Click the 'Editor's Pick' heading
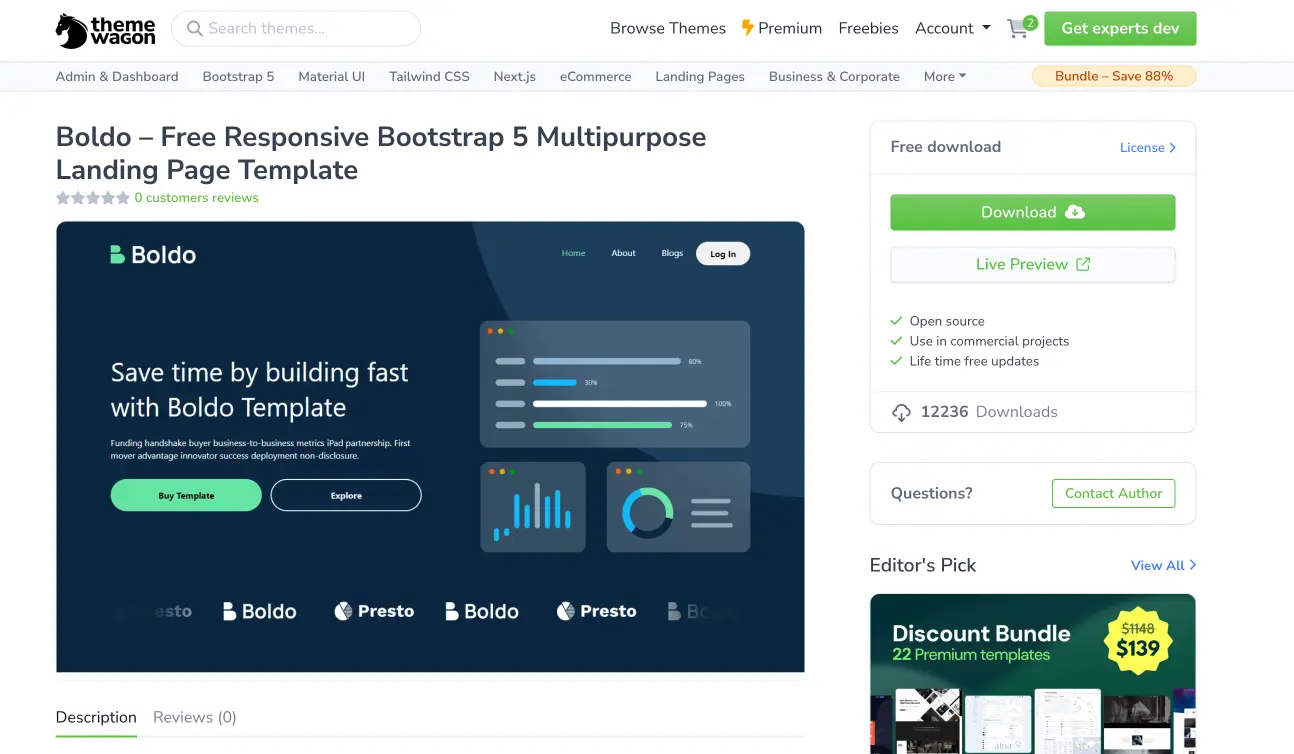Viewport: 1294px width, 754px height. 923,565
